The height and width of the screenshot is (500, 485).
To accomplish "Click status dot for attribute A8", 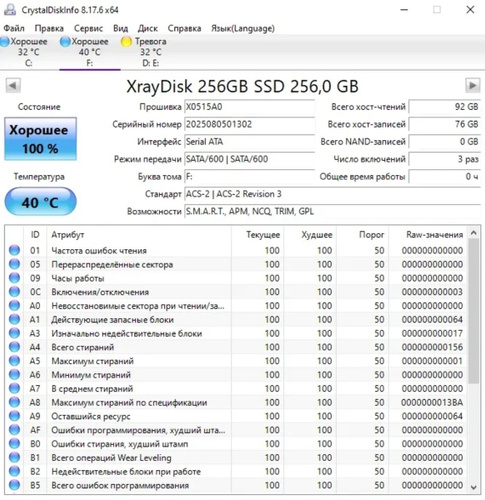I will [14, 402].
